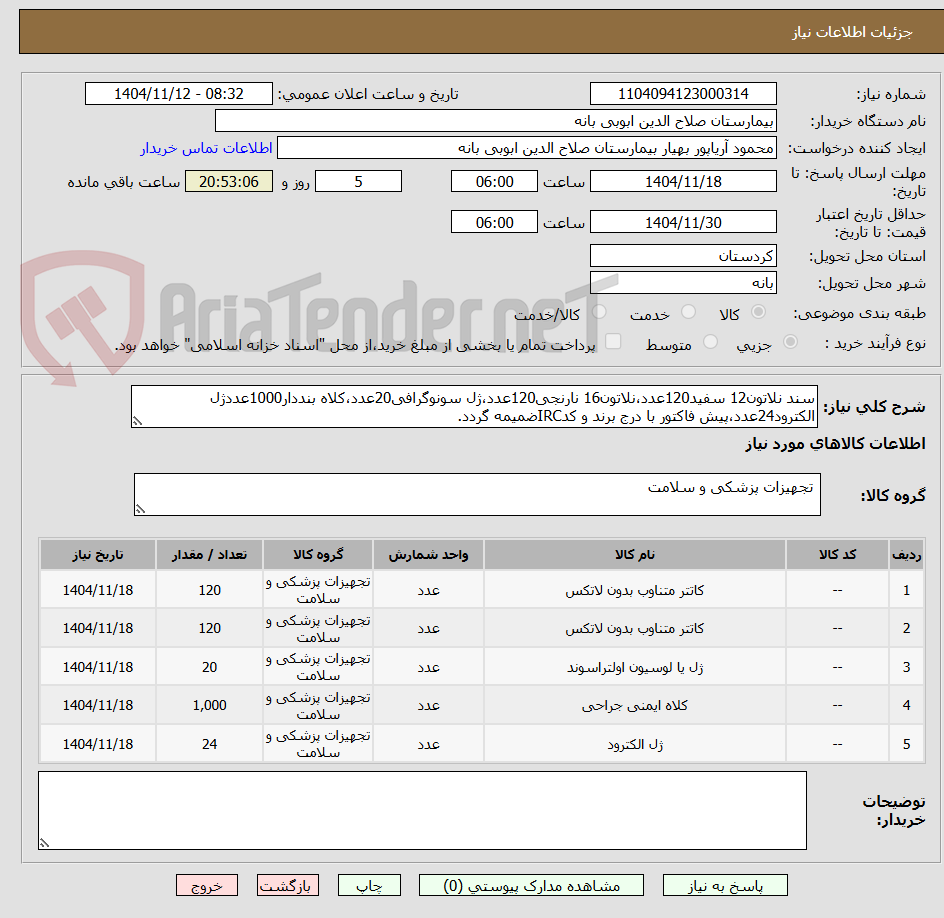Viewport: 944px width, 918px height.
Task: Click the general description text area
Action: click(x=474, y=407)
